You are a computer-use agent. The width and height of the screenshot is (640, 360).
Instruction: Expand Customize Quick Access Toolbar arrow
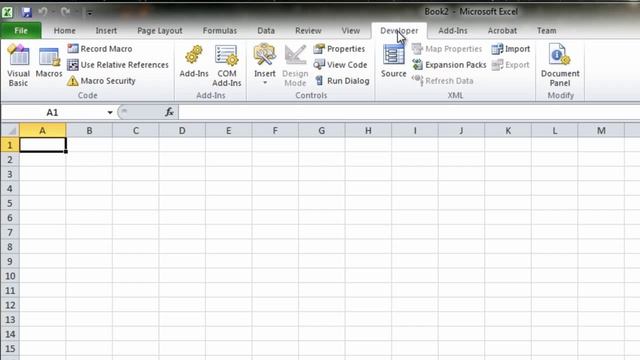[89, 13]
